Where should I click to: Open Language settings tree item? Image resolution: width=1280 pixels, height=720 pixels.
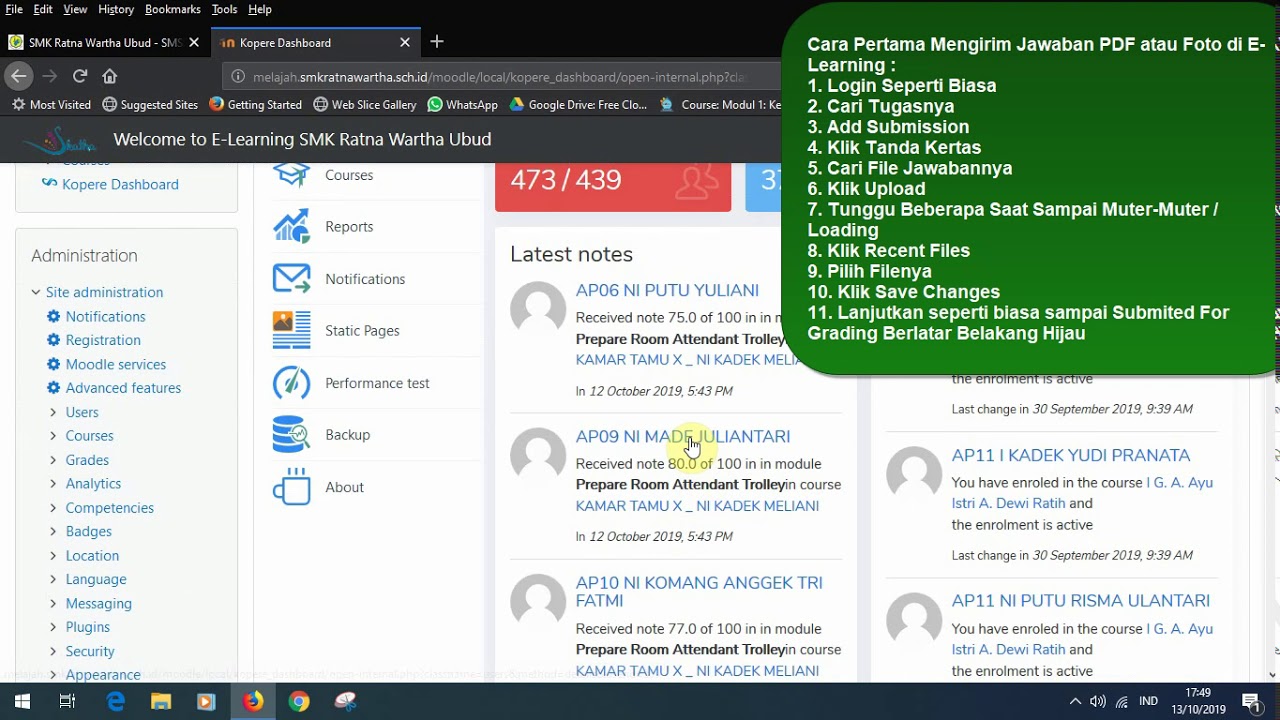[x=96, y=579]
